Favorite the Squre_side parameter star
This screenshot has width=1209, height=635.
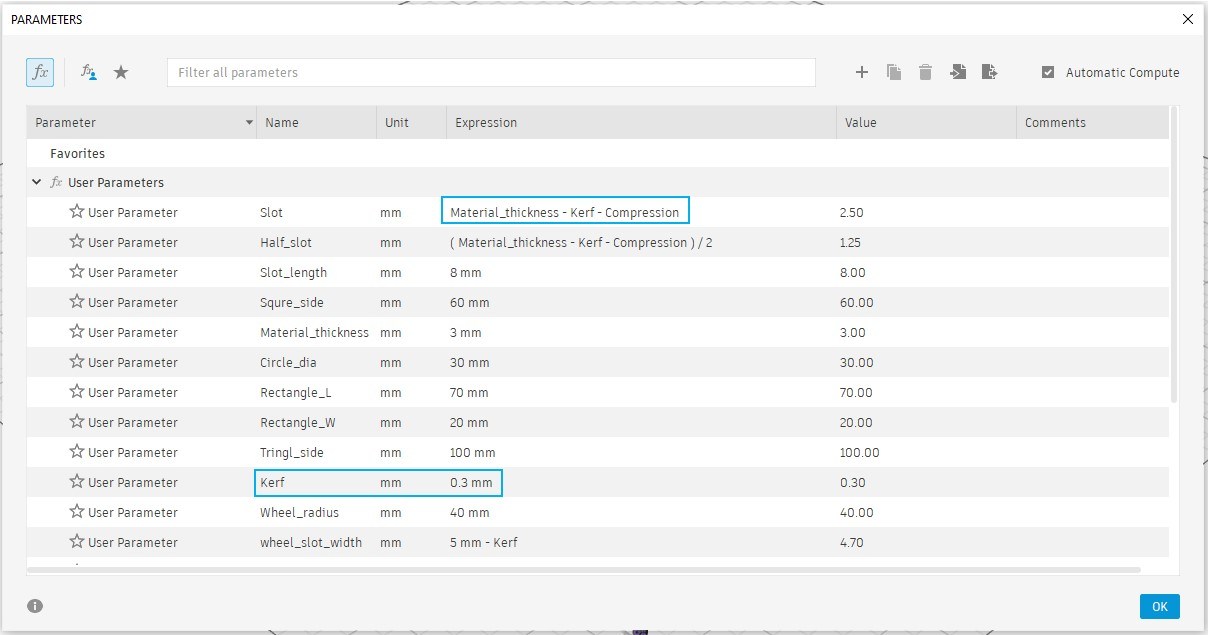point(77,302)
